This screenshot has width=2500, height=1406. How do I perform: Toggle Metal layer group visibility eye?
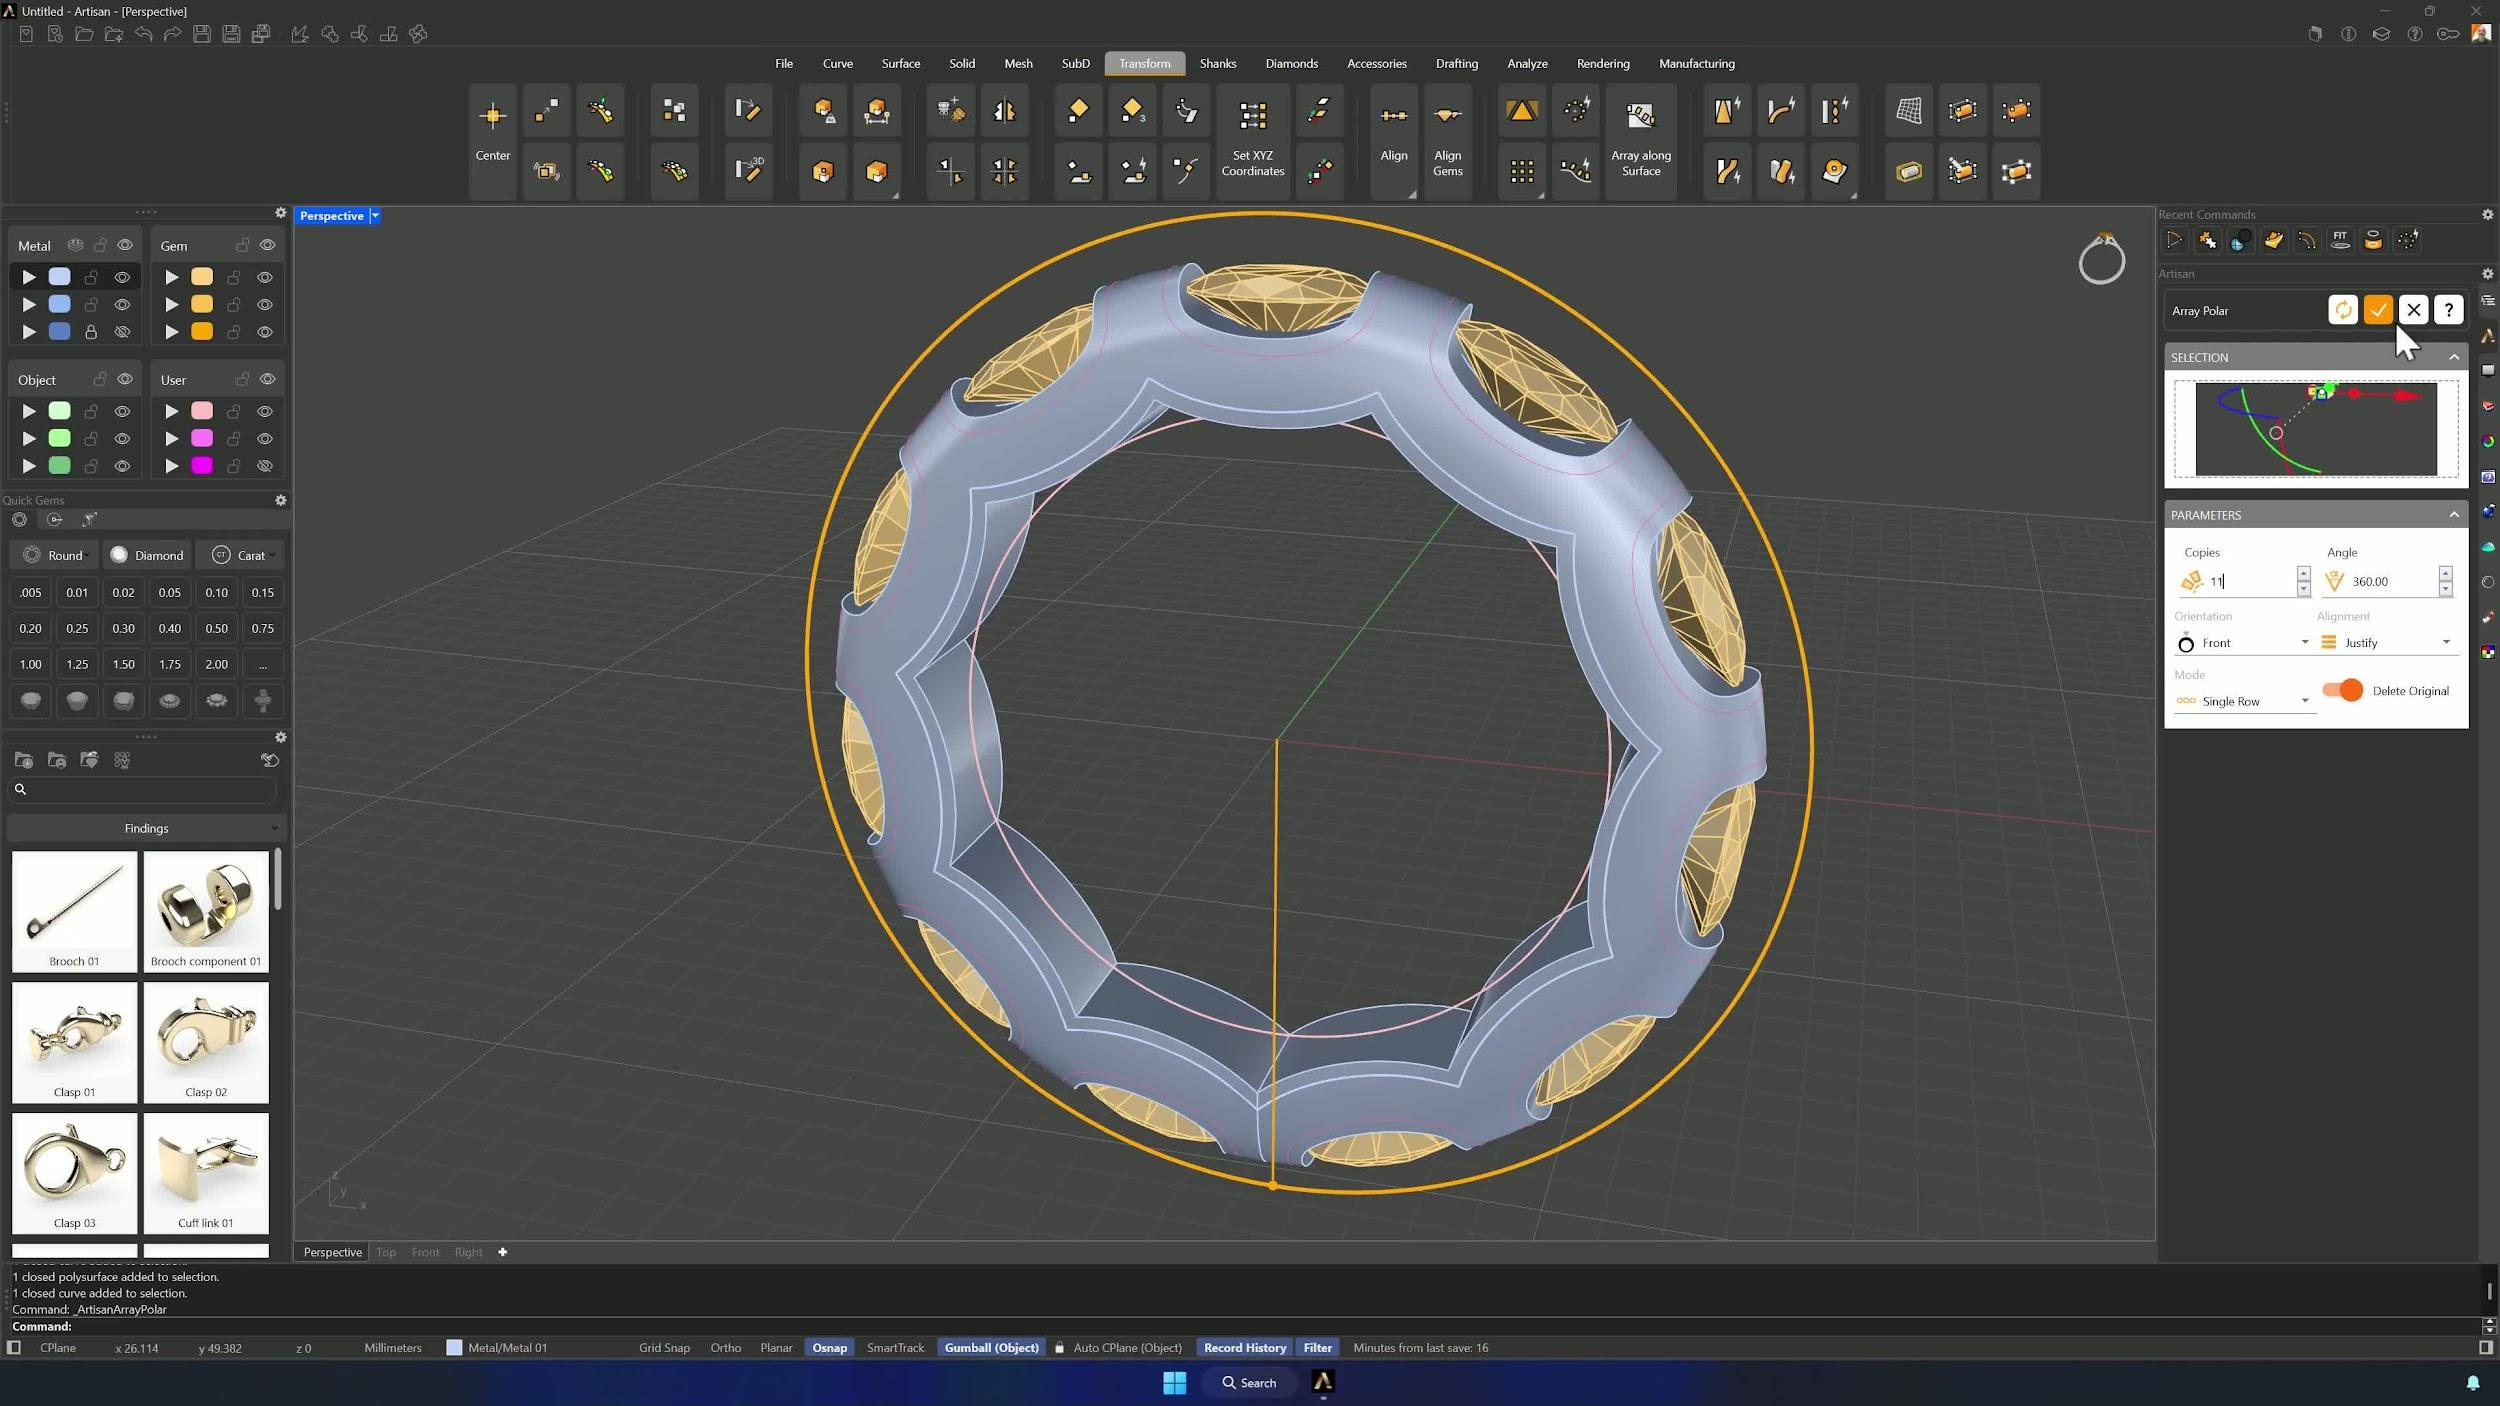(125, 245)
